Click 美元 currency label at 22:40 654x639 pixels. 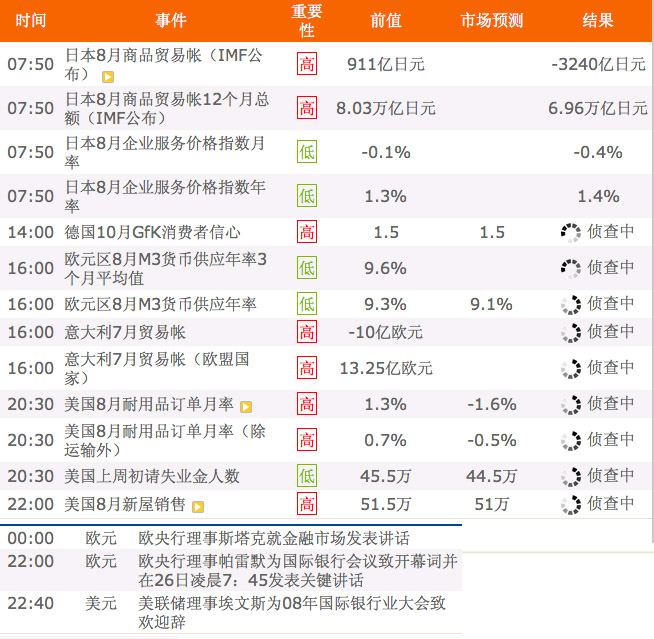click(x=101, y=603)
